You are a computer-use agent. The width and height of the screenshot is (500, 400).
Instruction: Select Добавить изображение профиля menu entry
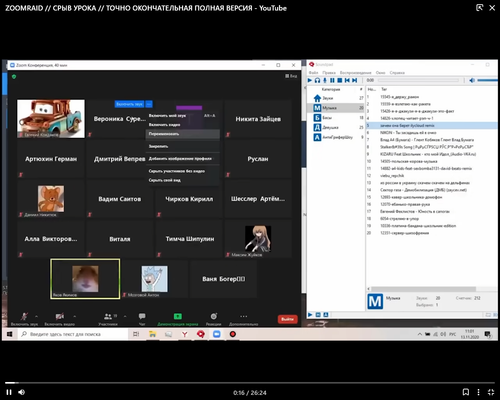click(x=183, y=159)
